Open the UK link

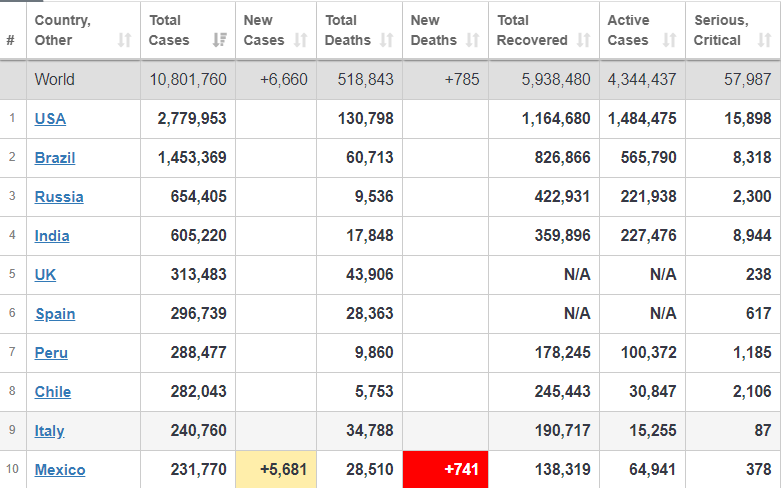click(x=45, y=275)
